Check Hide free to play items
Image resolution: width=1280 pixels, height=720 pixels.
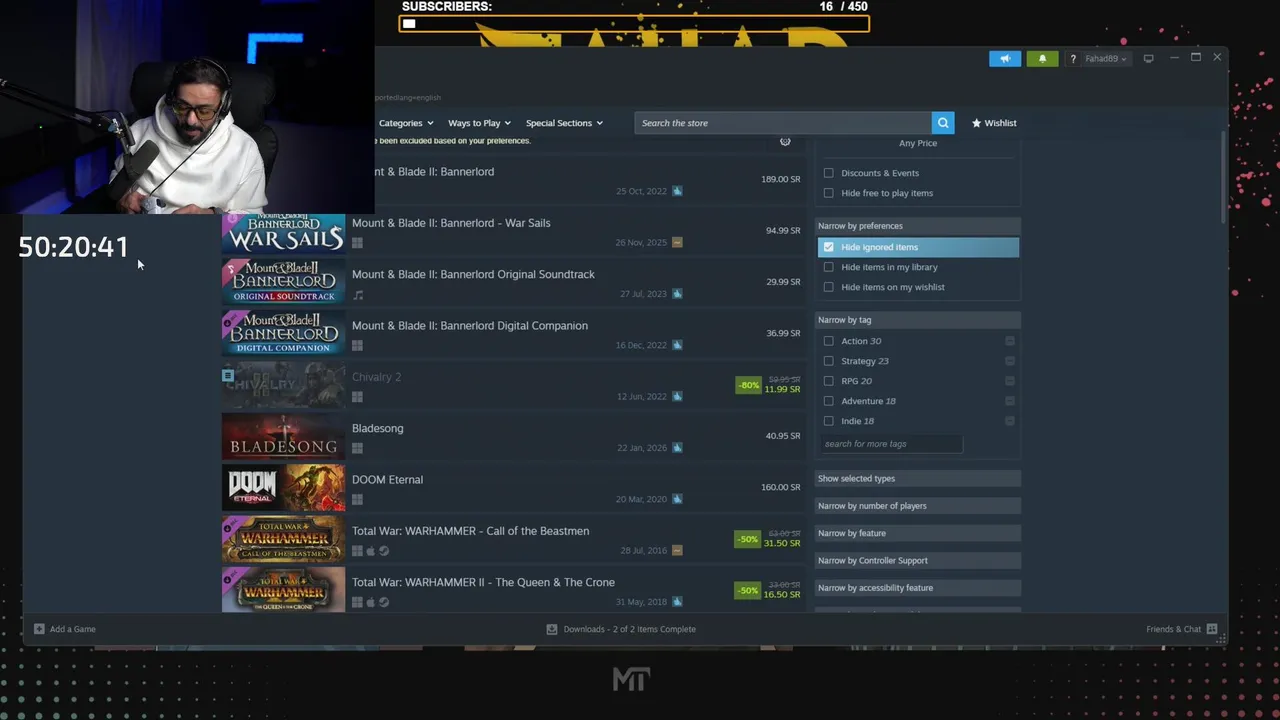pos(828,193)
